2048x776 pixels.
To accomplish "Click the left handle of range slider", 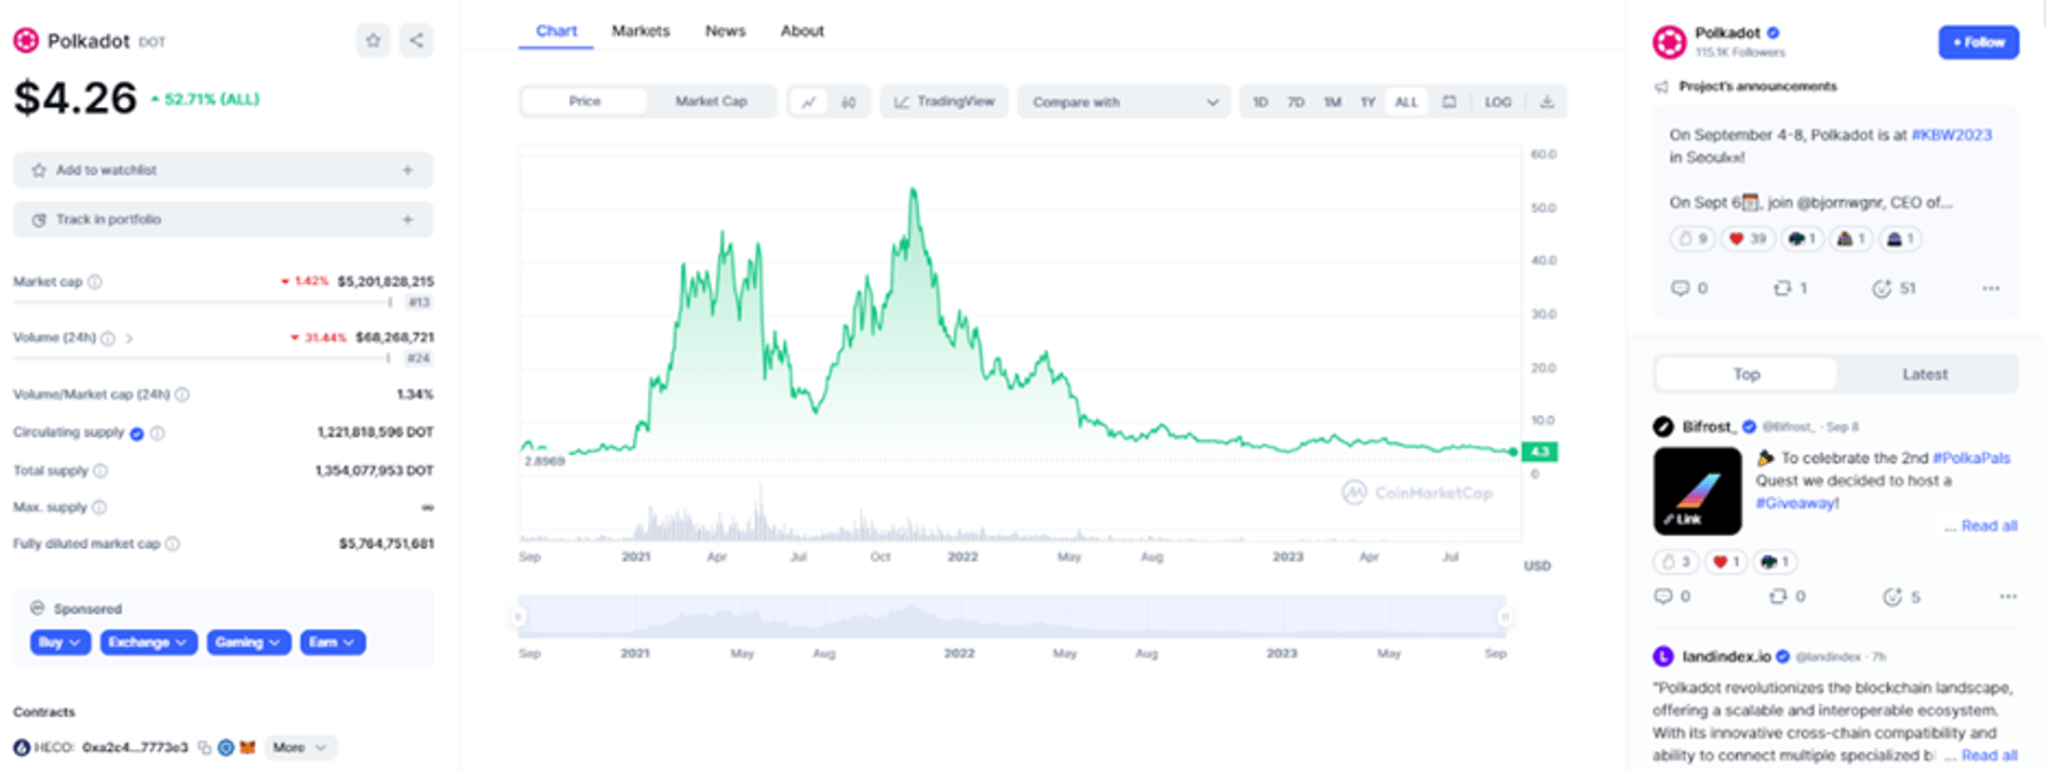I will [518, 617].
